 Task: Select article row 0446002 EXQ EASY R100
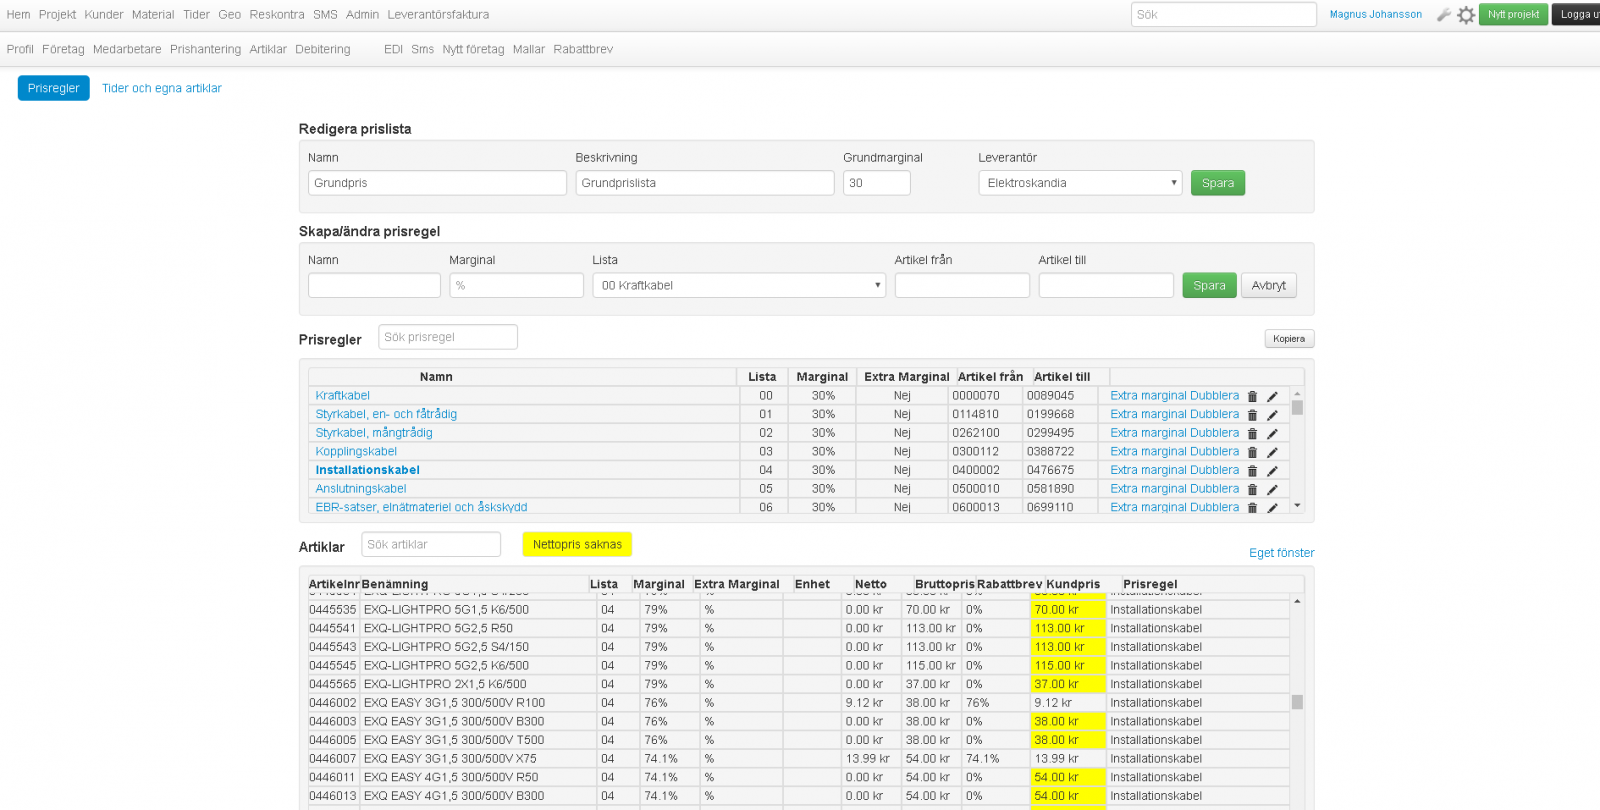pos(798,703)
